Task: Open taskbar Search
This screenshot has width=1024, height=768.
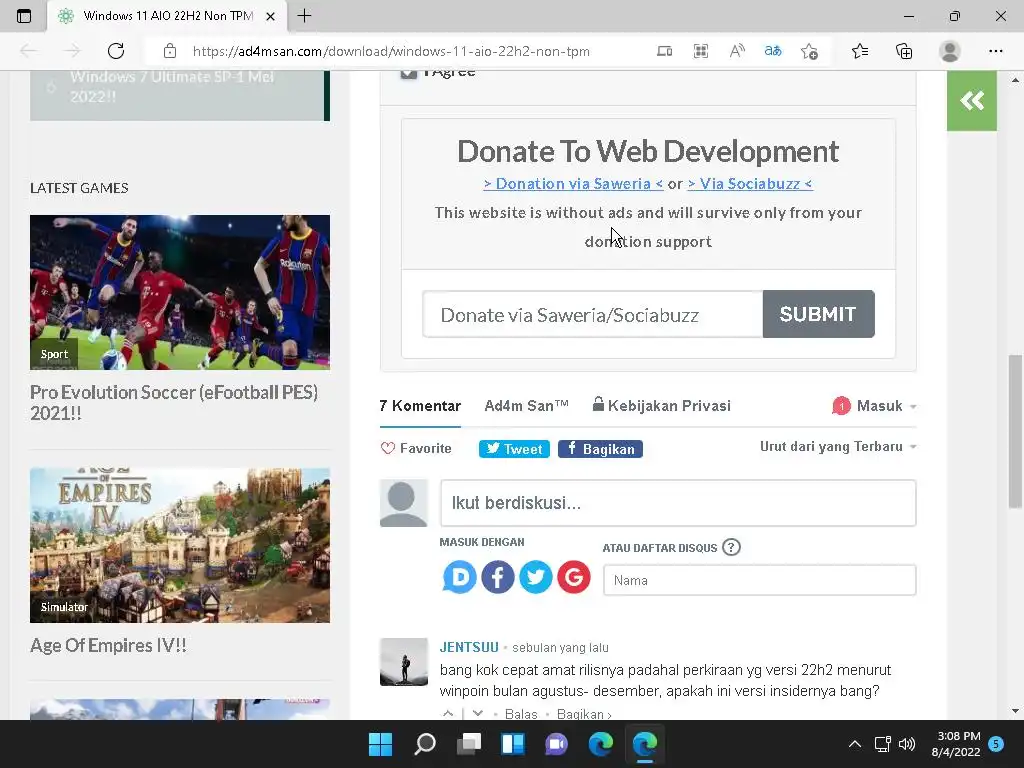Action: pyautogui.click(x=424, y=744)
